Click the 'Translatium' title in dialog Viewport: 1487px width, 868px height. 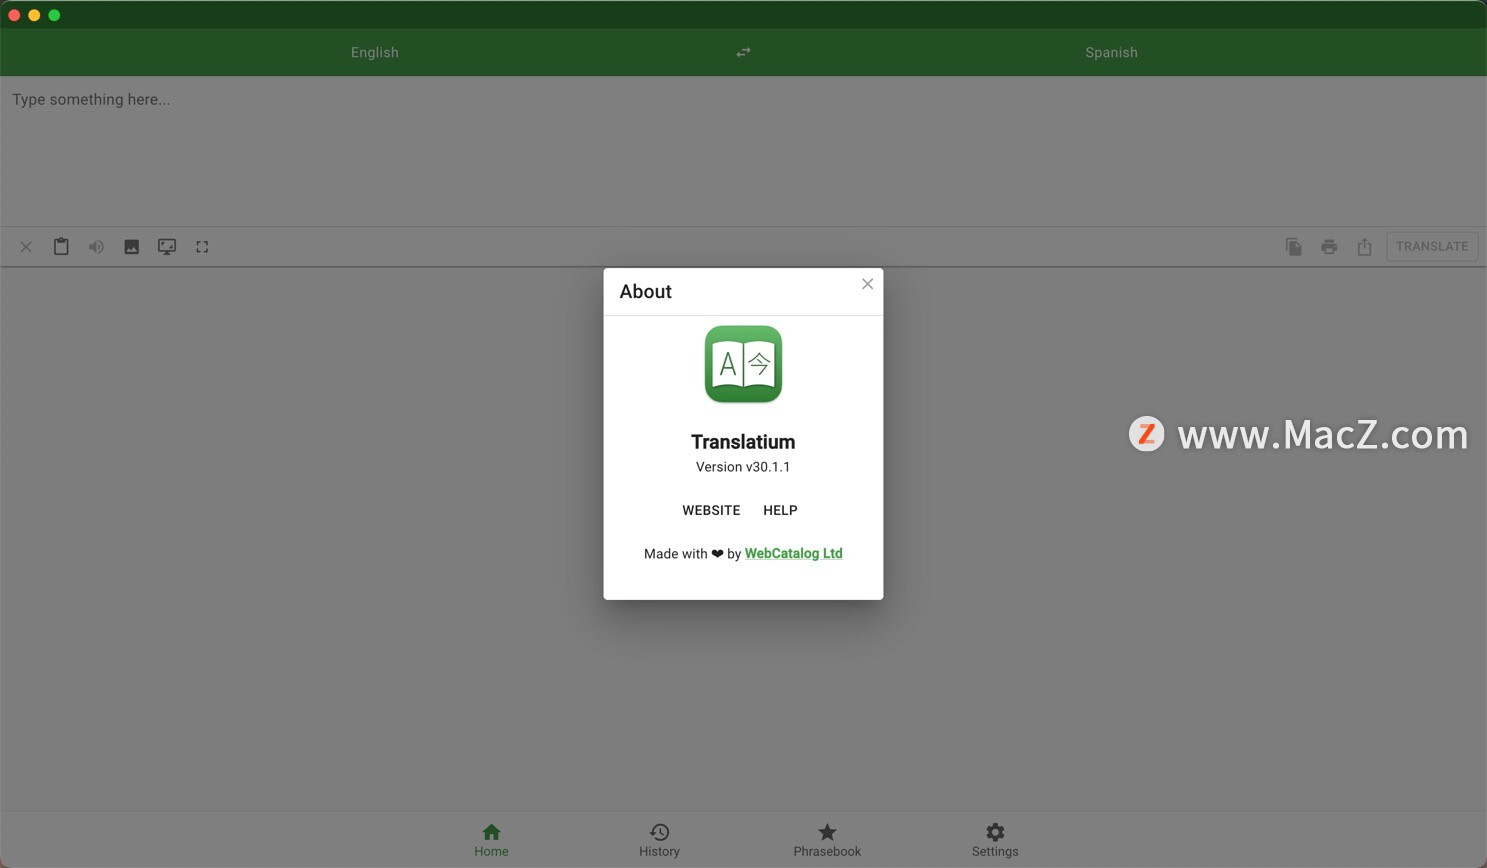743,442
